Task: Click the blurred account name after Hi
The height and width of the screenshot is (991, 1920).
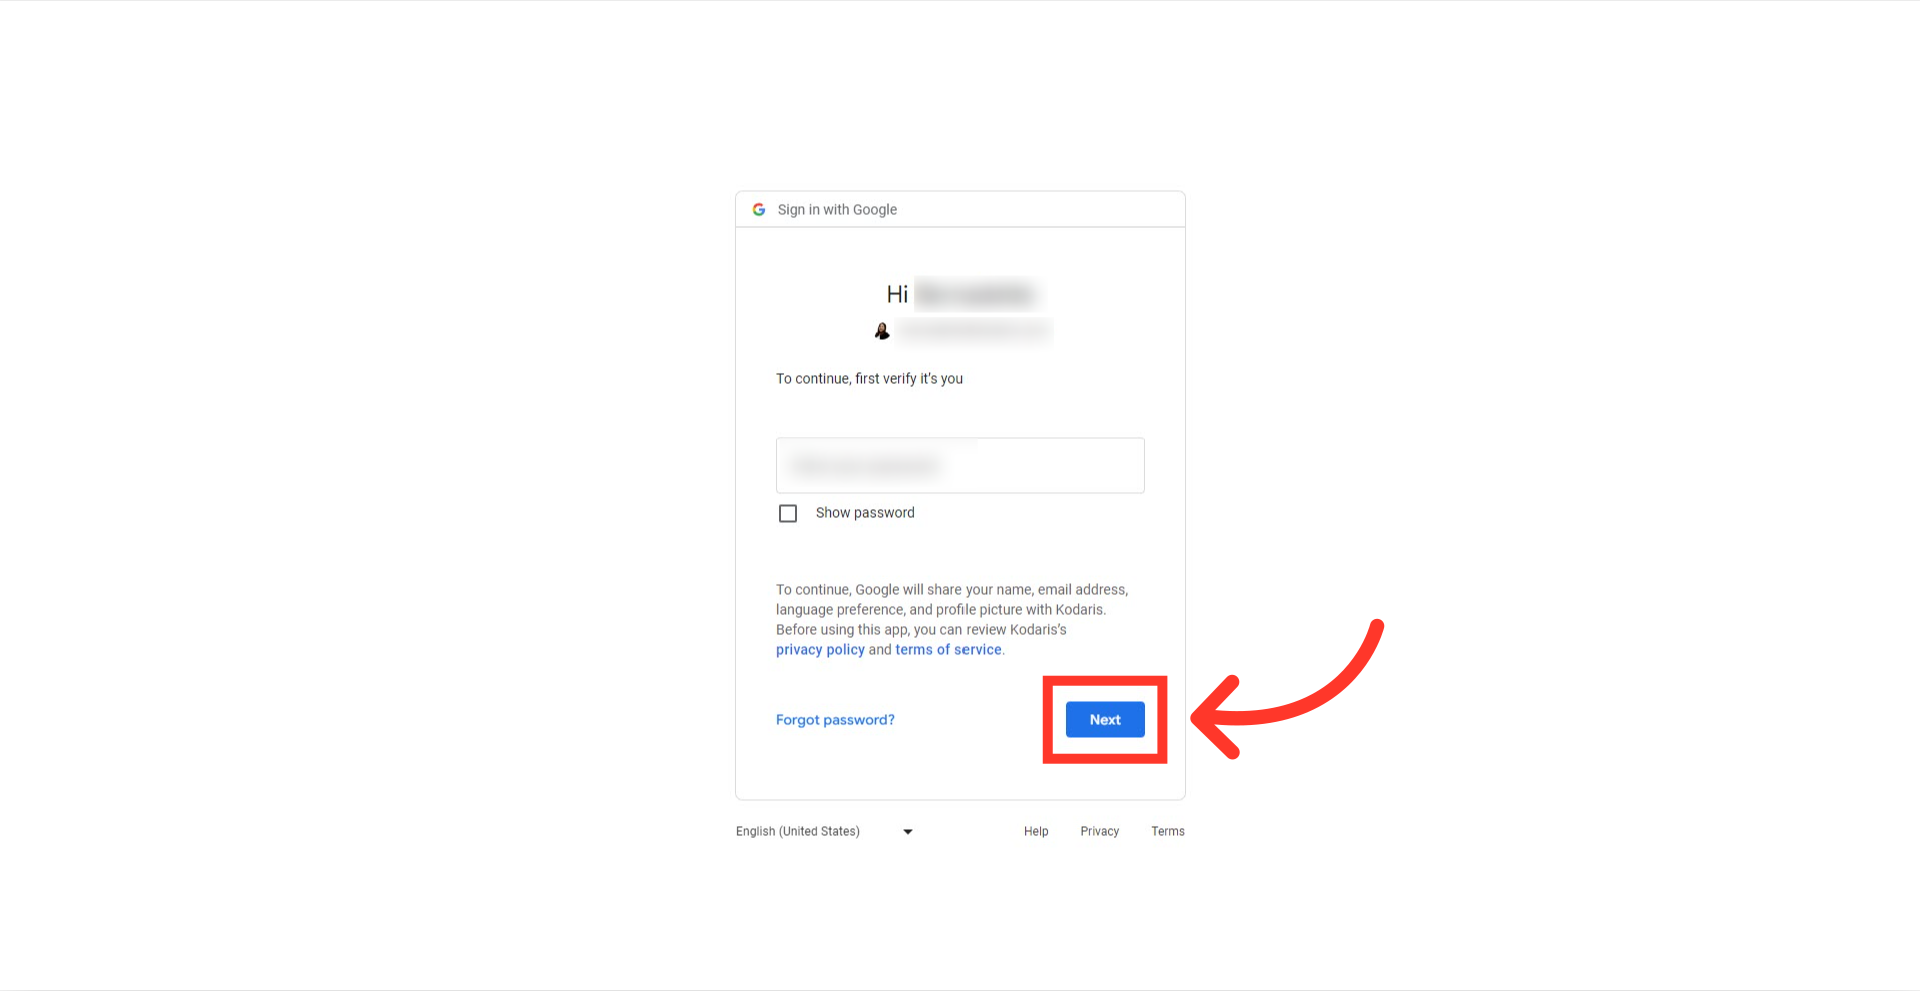Action: click(976, 294)
